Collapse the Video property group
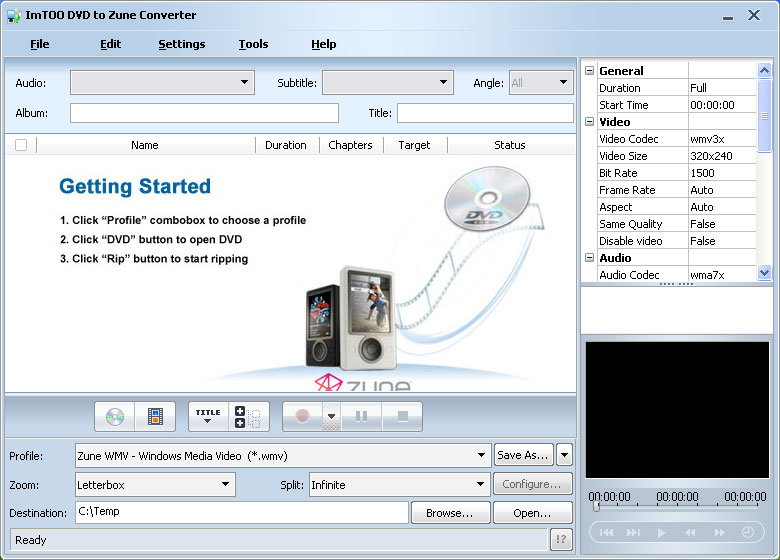Screen dimensions: 780x560 590,122
